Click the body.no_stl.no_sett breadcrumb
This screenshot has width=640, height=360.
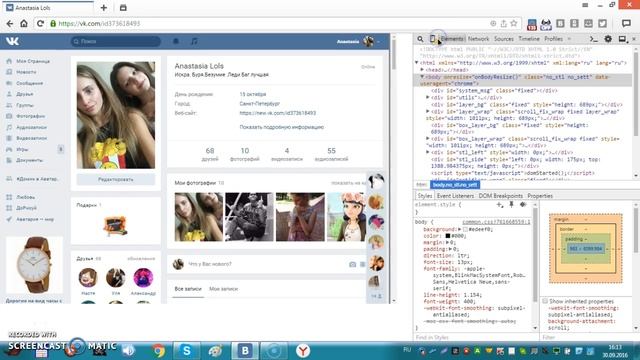point(455,185)
